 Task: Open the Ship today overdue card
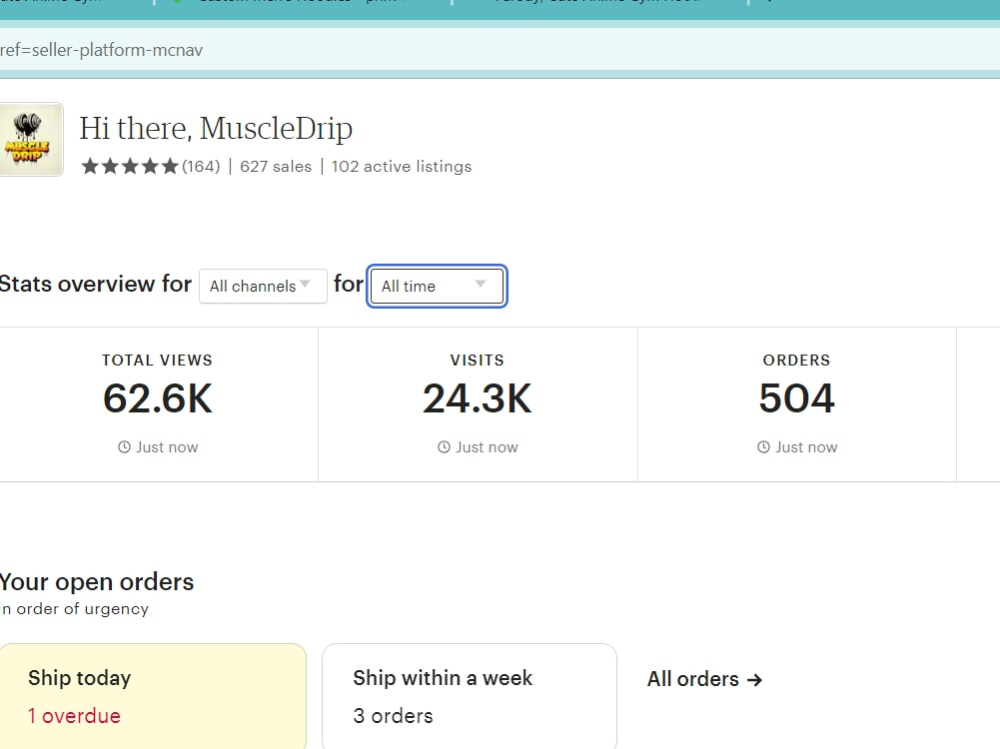[x=152, y=697]
